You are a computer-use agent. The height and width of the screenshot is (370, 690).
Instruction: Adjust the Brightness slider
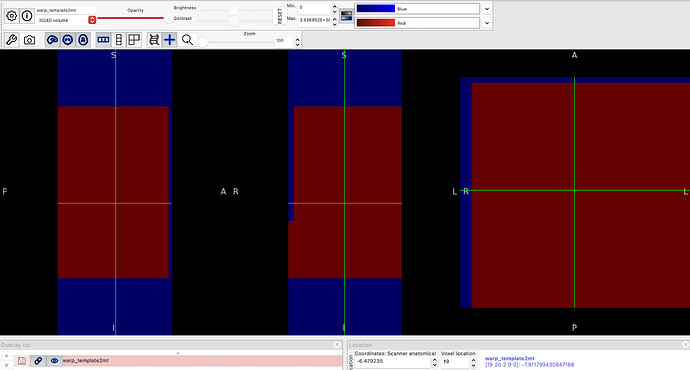(x=234, y=11)
